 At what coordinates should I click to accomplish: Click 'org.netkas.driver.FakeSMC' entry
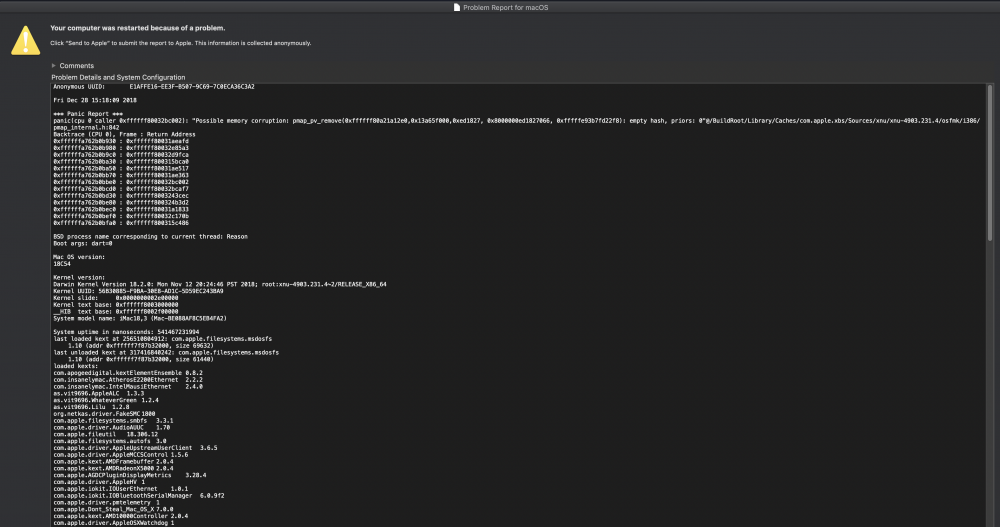coord(104,414)
